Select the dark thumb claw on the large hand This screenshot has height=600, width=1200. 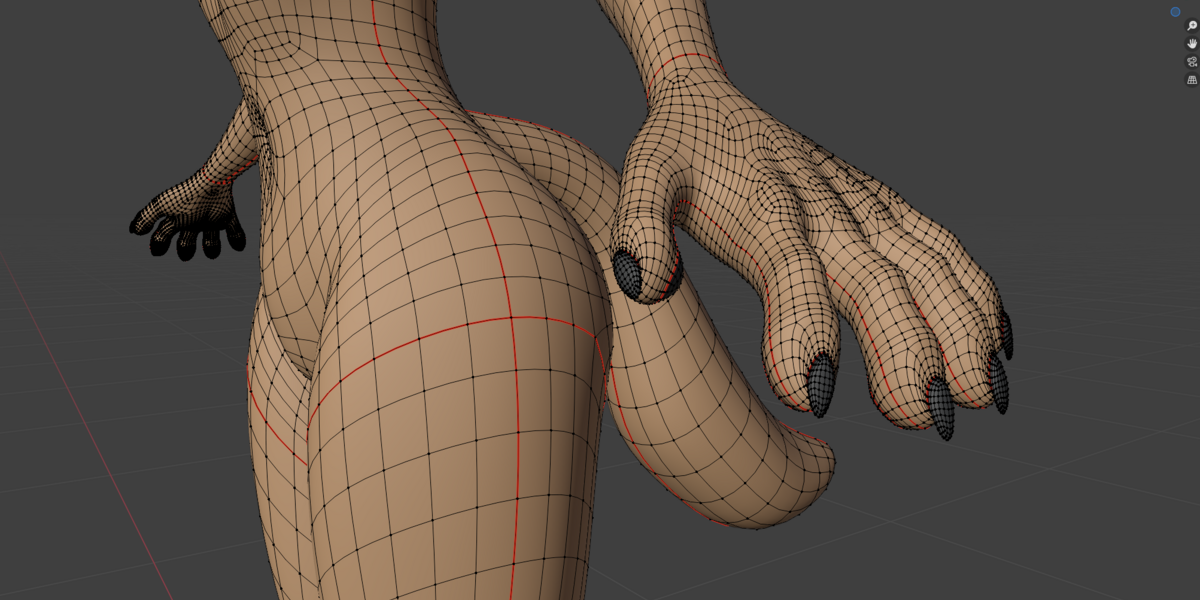628,273
